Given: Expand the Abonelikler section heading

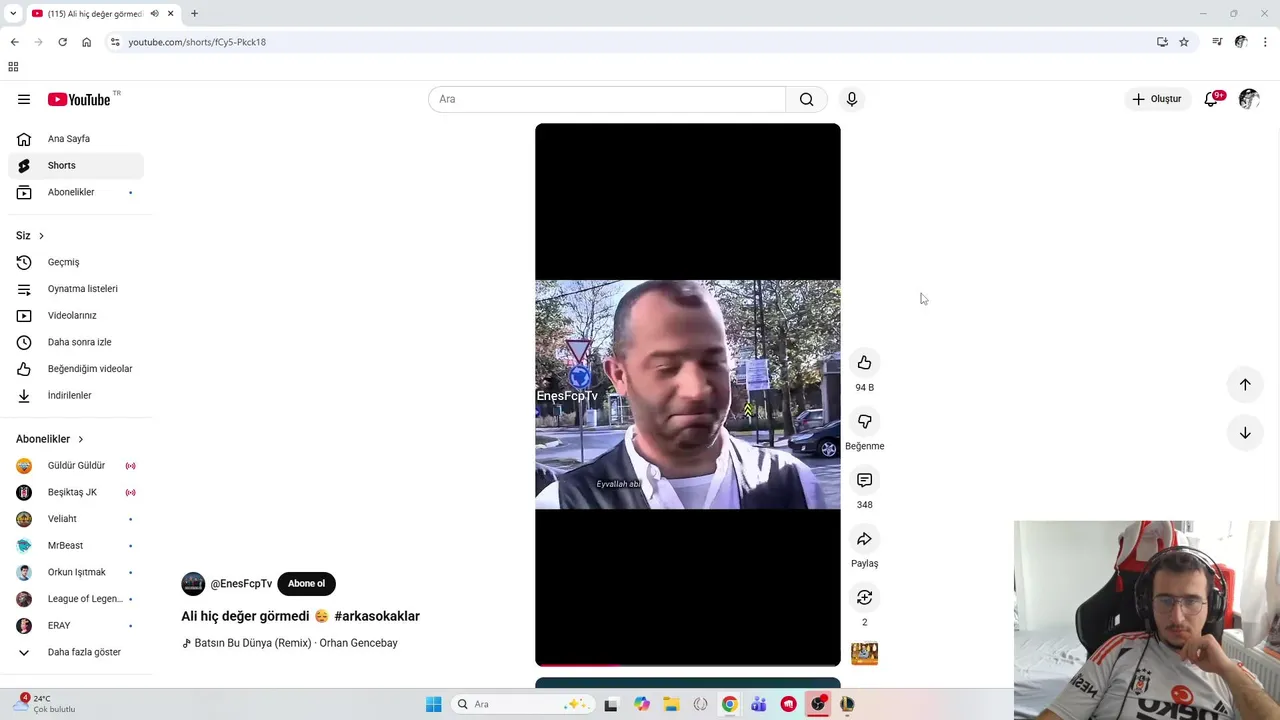Looking at the screenshot, I should click(50, 439).
